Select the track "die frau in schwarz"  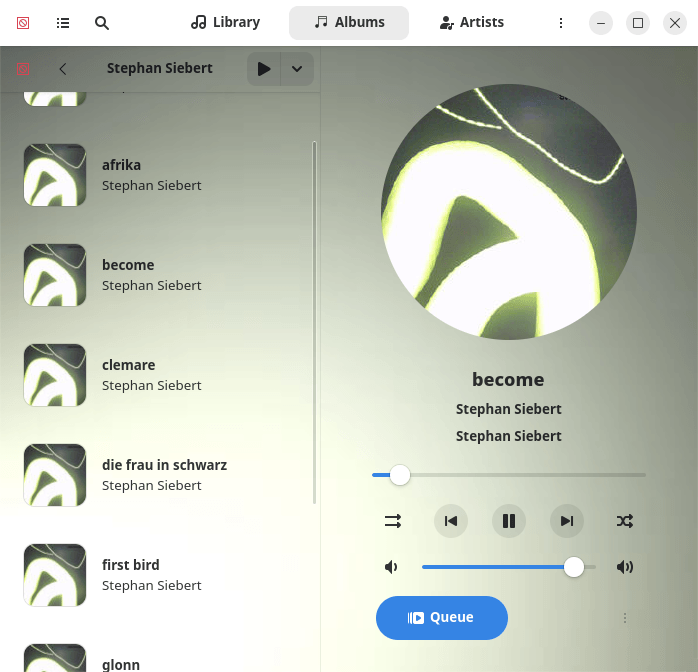pyautogui.click(x=164, y=465)
